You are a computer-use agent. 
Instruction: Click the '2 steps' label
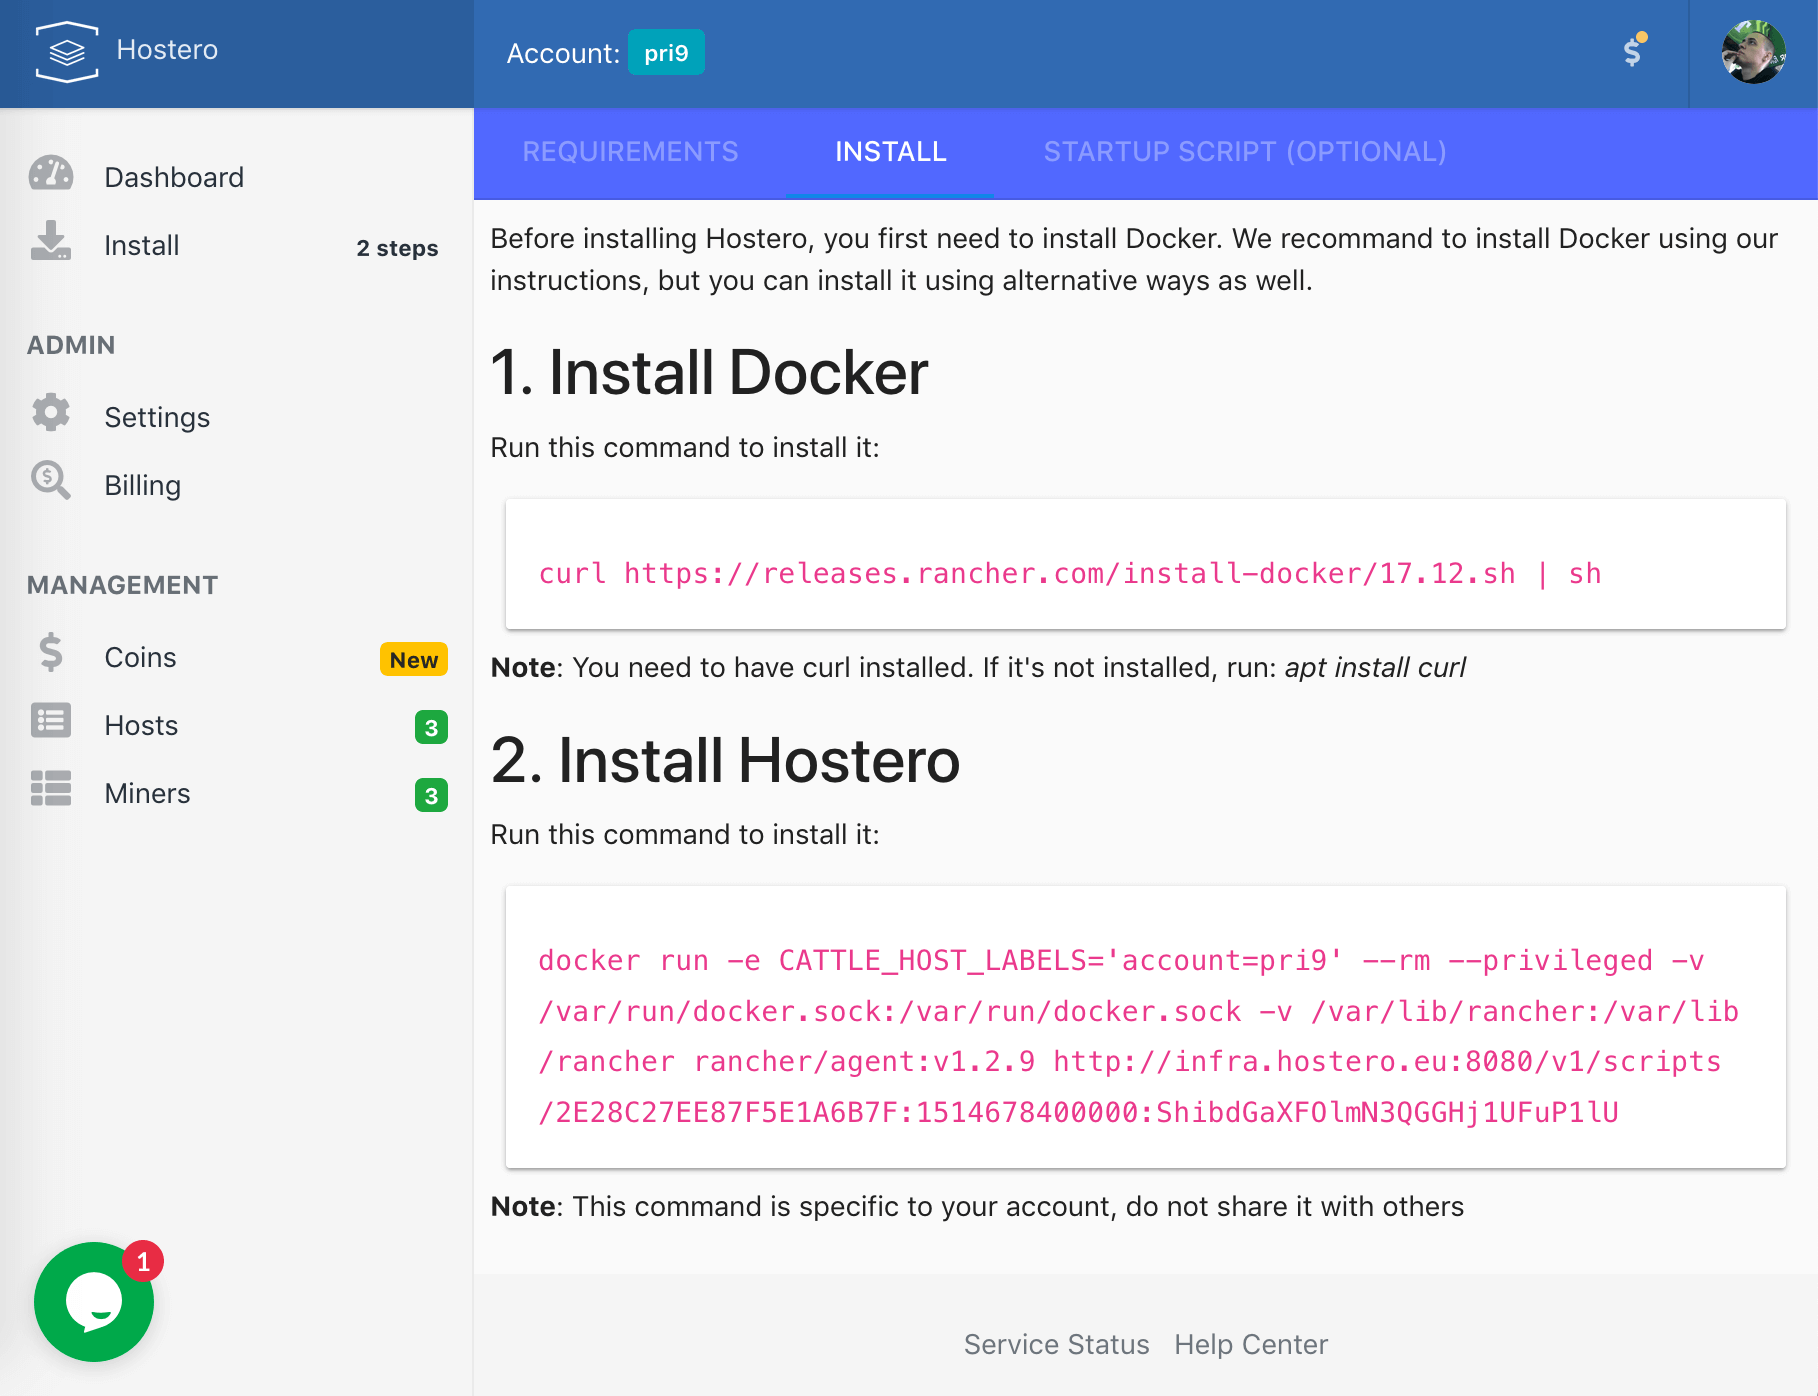click(397, 247)
